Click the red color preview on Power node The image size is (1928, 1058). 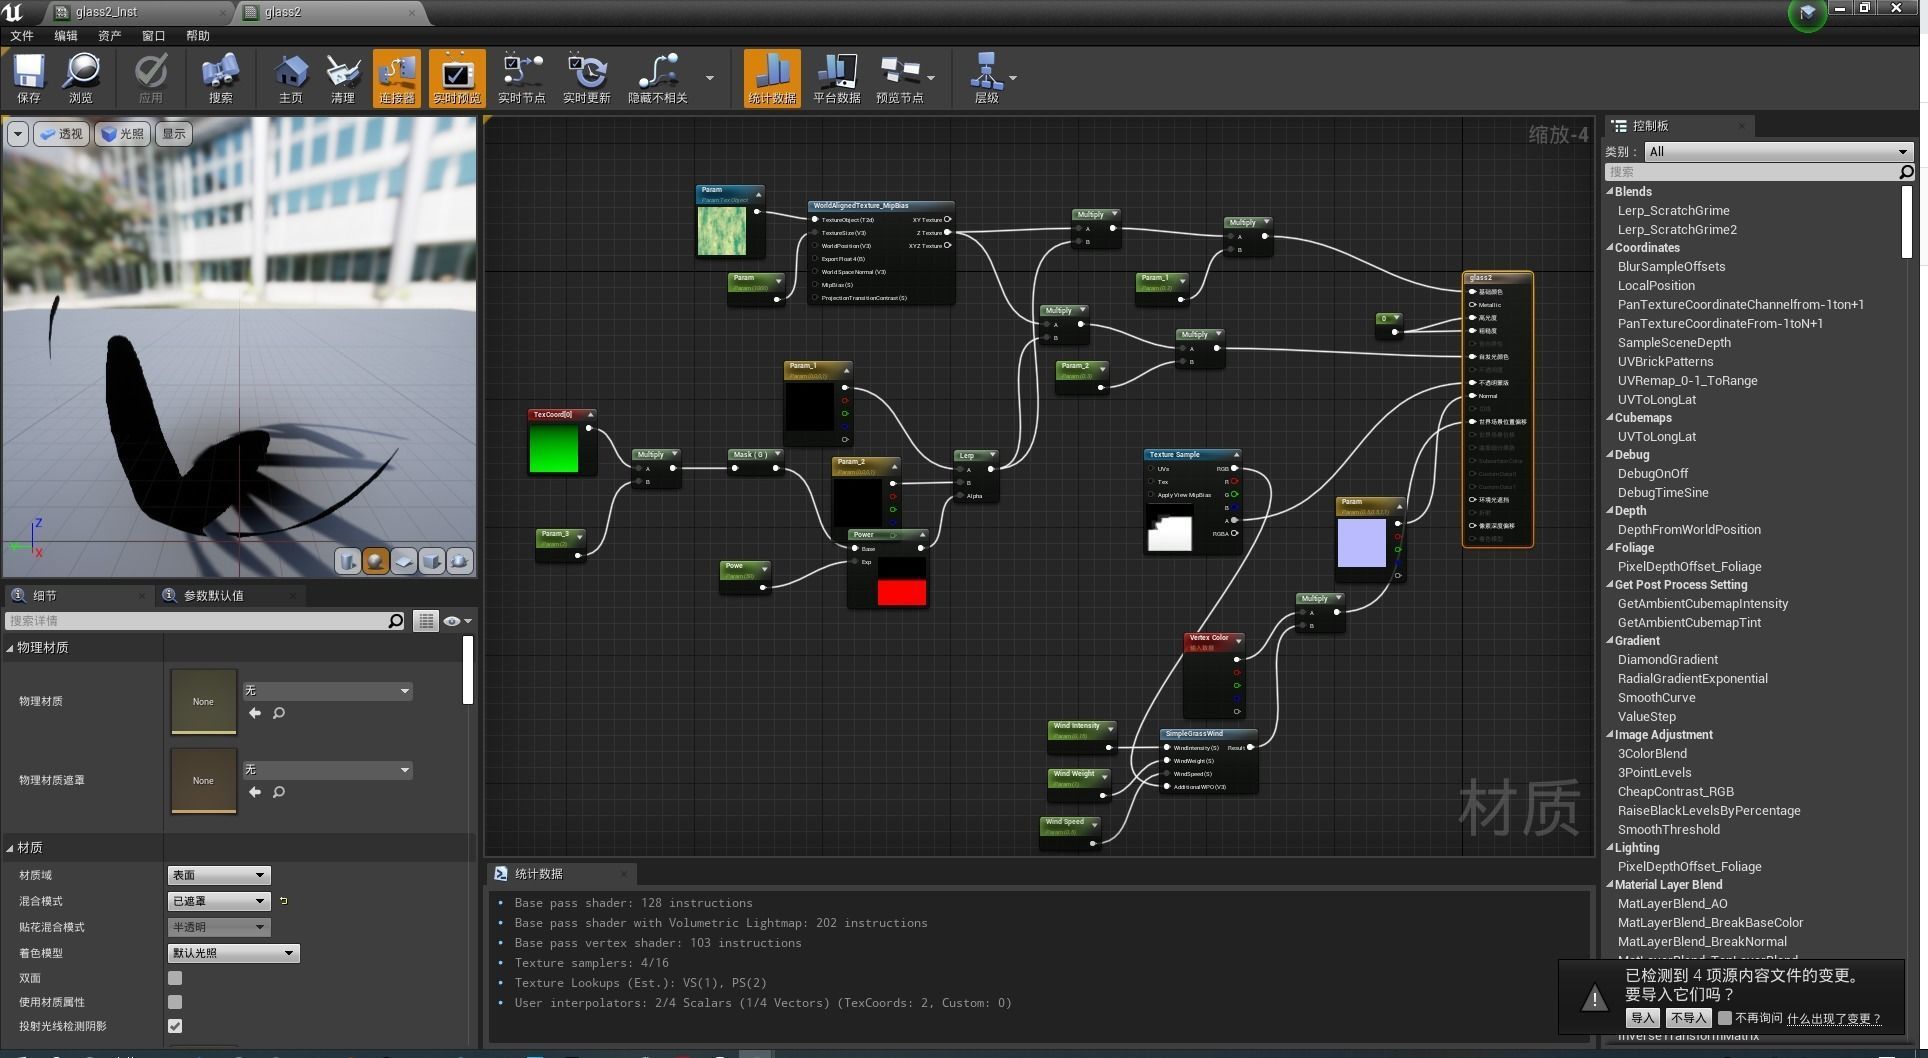coord(902,592)
